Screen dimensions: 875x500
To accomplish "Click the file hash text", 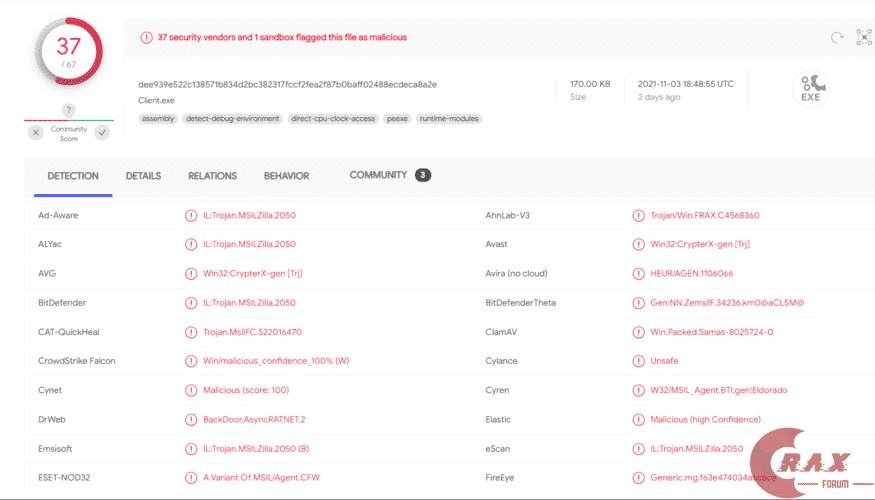I will (287, 84).
